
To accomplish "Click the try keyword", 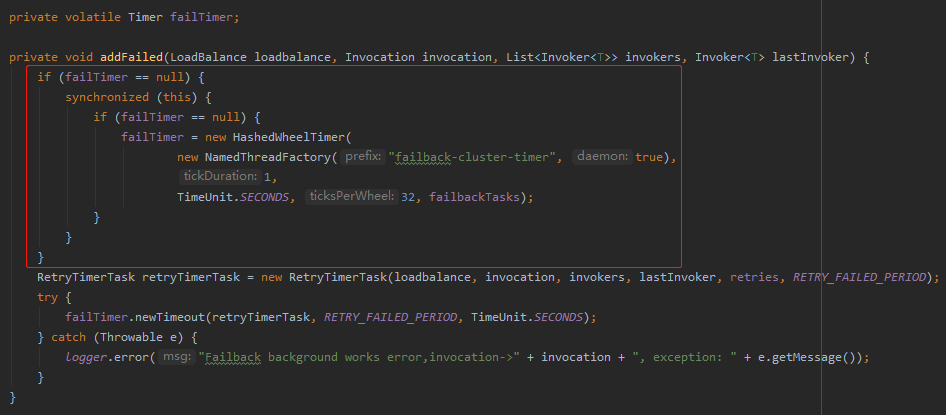I will (x=47, y=297).
